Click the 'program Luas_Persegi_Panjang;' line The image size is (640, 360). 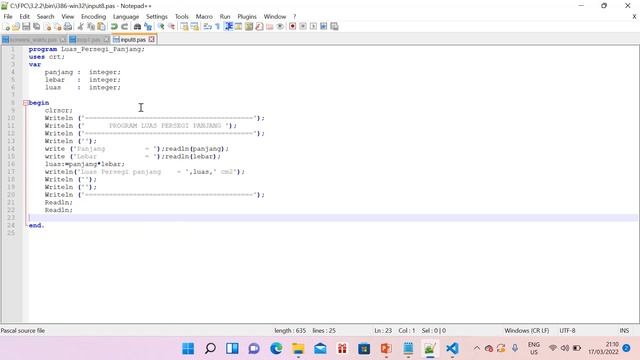[87, 49]
